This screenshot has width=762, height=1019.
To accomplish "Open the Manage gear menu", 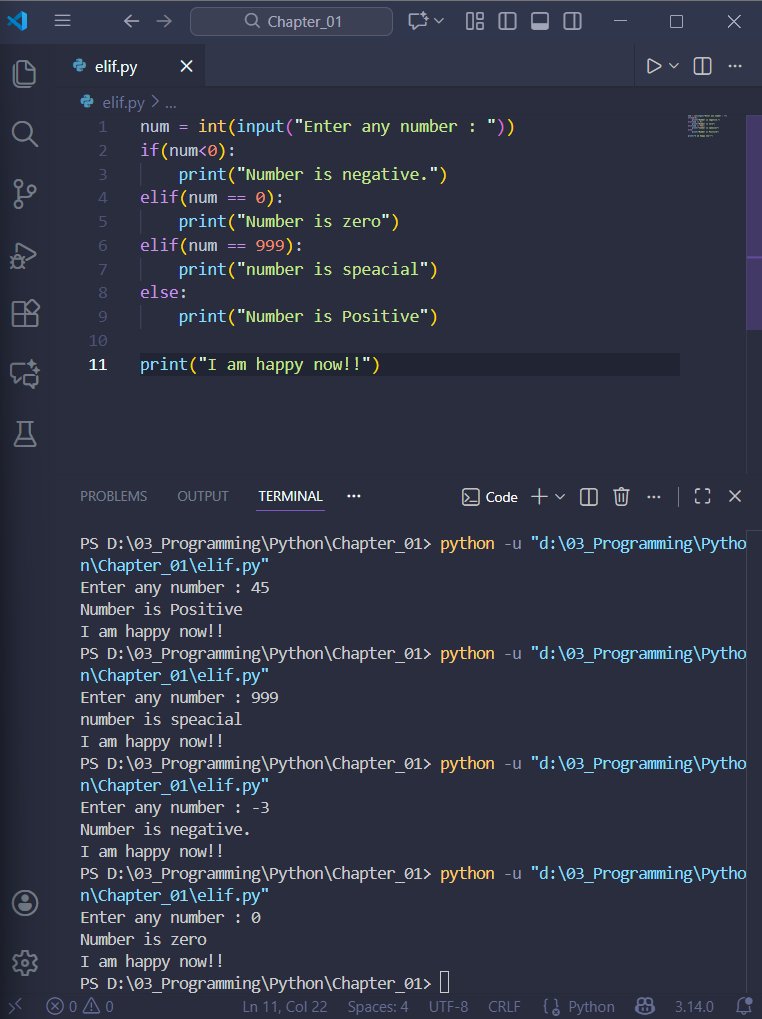I will point(25,962).
